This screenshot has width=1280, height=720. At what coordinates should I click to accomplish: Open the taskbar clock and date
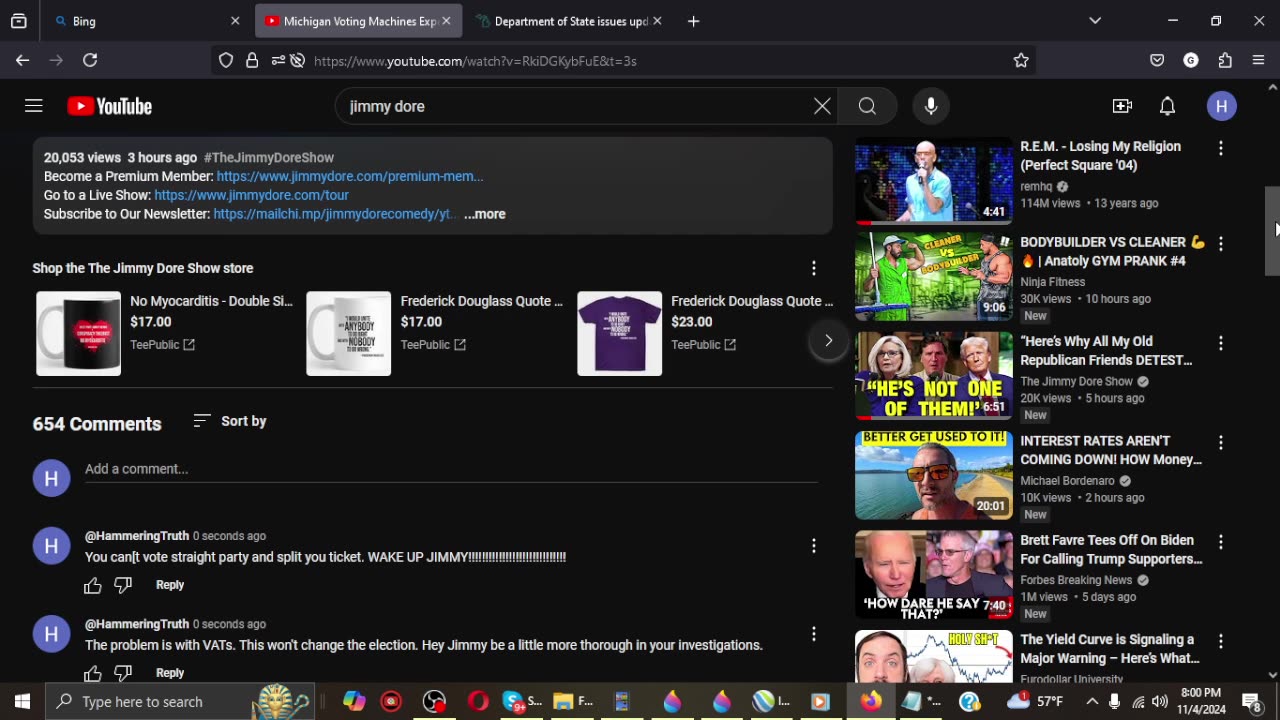(1201, 702)
